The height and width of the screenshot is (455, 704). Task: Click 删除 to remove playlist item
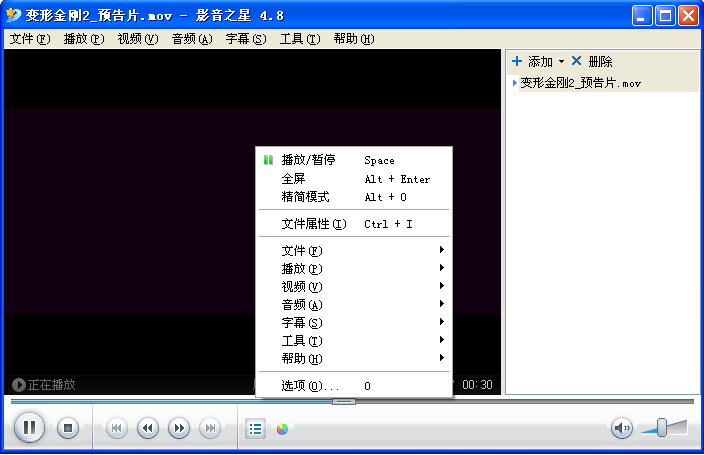pos(593,62)
